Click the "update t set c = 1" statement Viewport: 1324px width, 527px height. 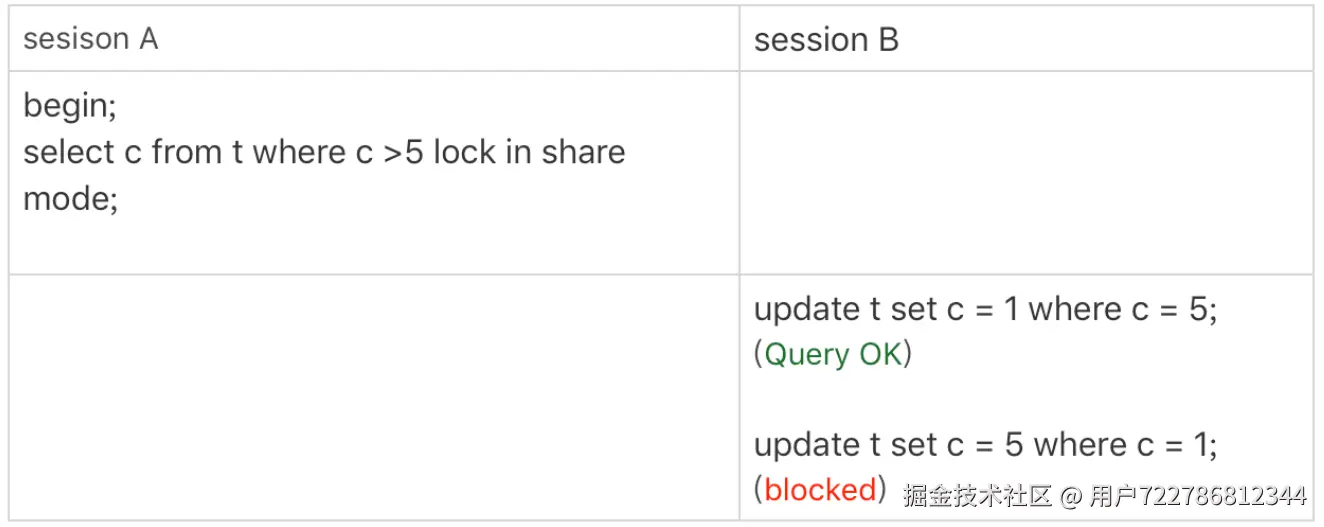(886, 309)
